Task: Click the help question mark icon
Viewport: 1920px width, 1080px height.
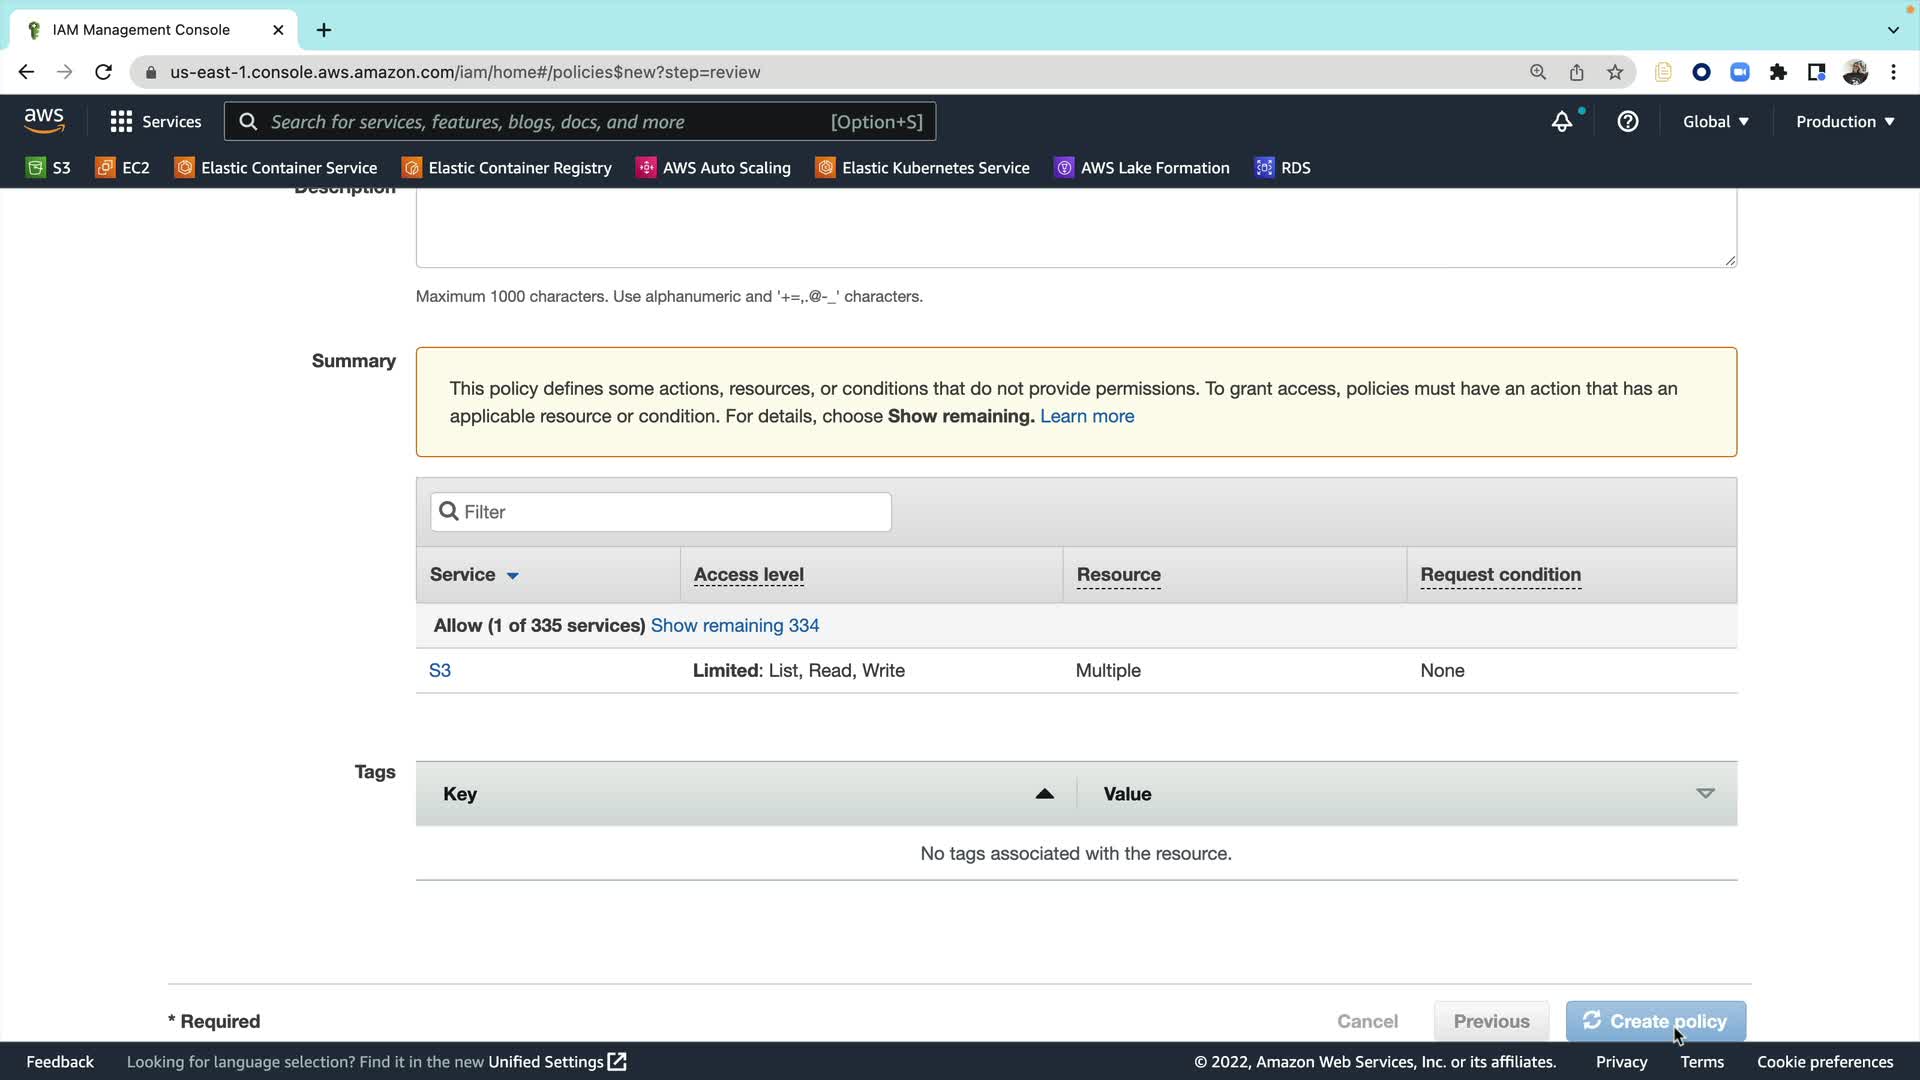Action: (x=1628, y=122)
